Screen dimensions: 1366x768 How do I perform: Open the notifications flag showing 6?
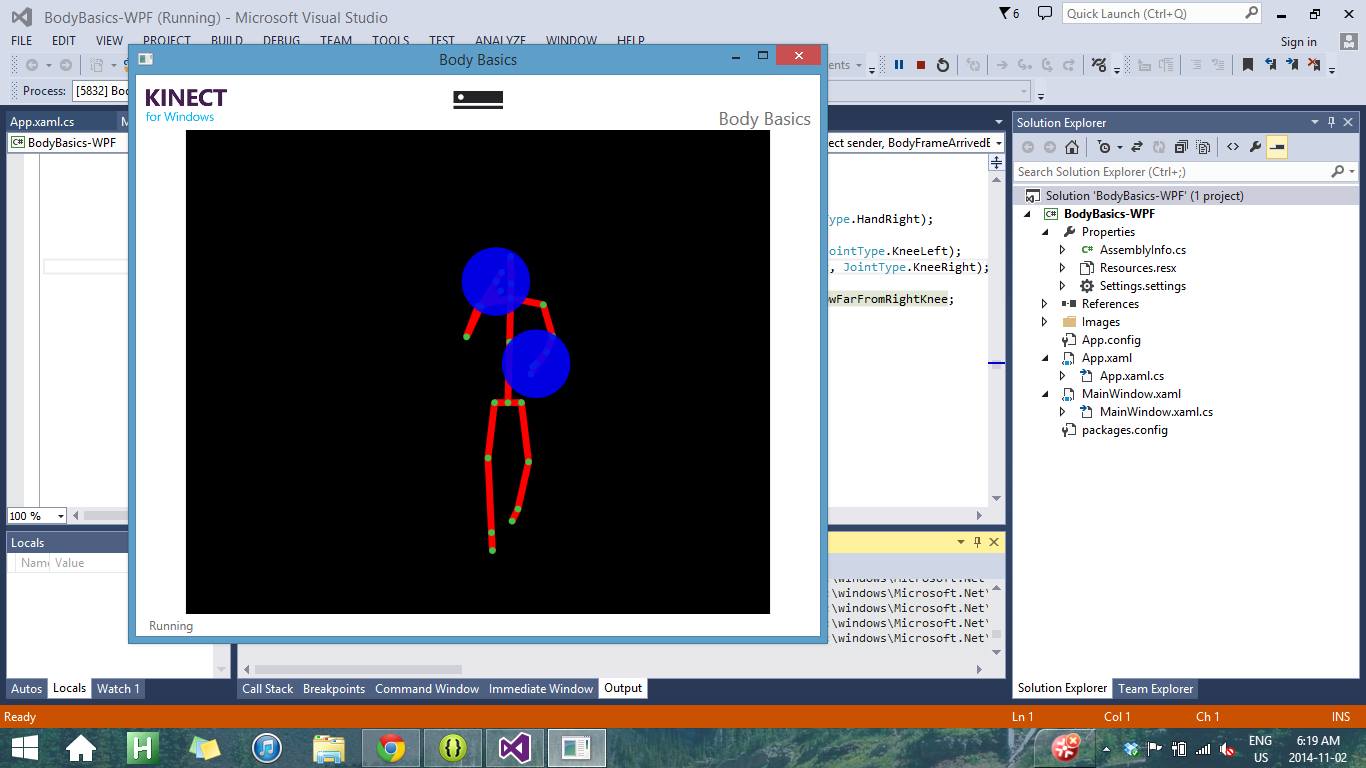click(1010, 13)
